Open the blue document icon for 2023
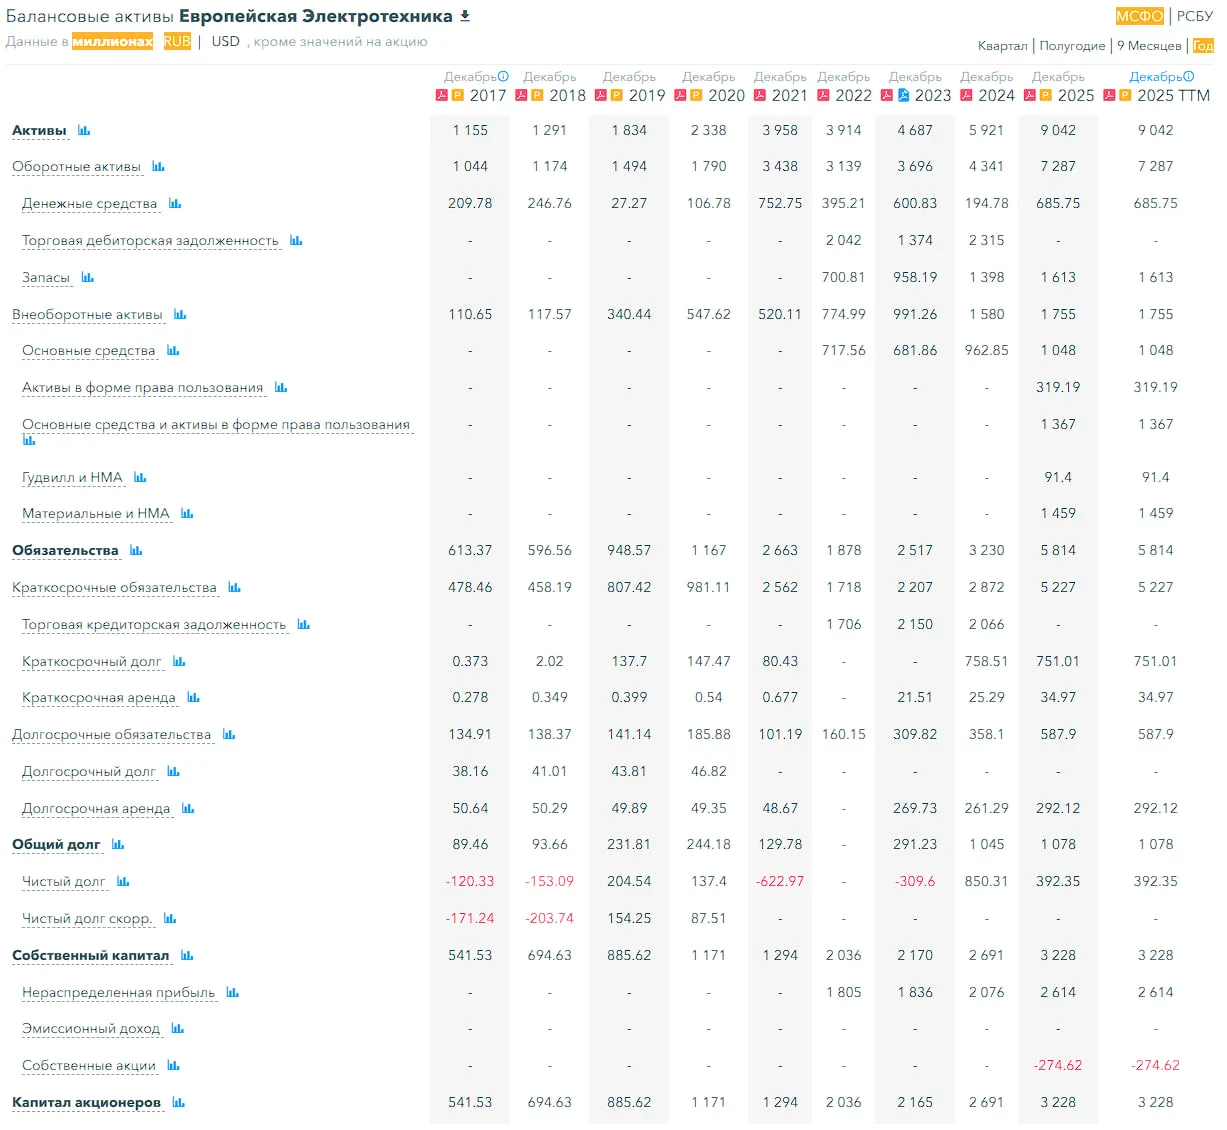Viewport: 1227px width, 1130px height. [904, 95]
